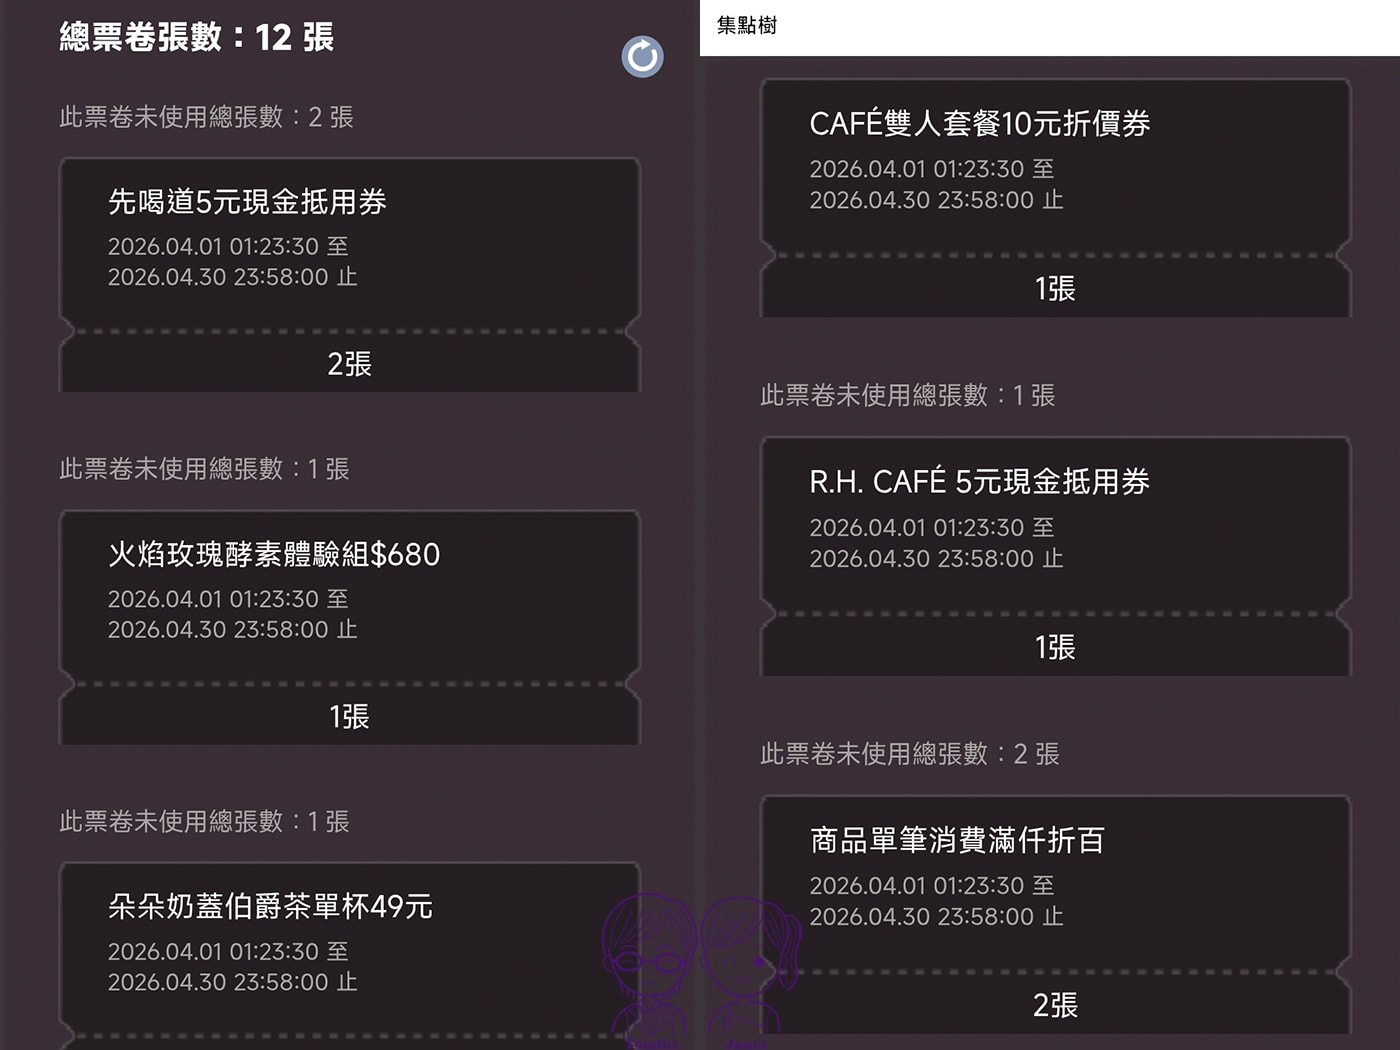Viewport: 1400px width, 1050px height.
Task: Select the 1張 strip under CAFÉ雙人套餐 coupon
Action: tap(1055, 289)
